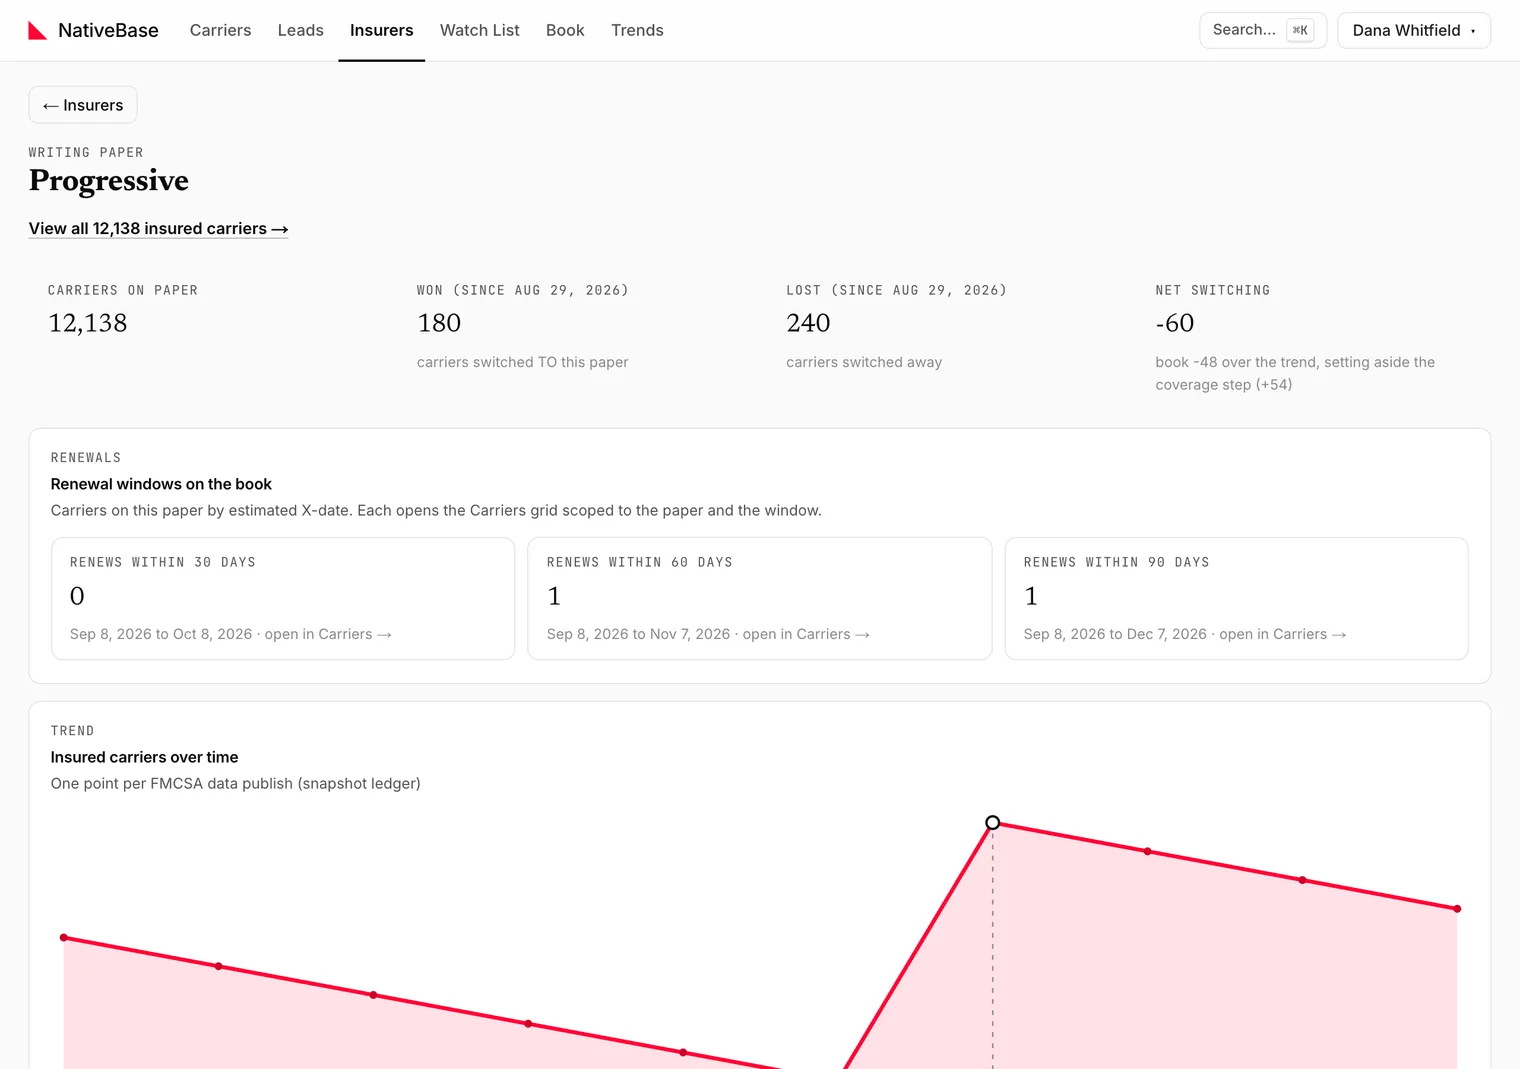
Task: Open the Carriers nav tab
Action: click(x=220, y=30)
